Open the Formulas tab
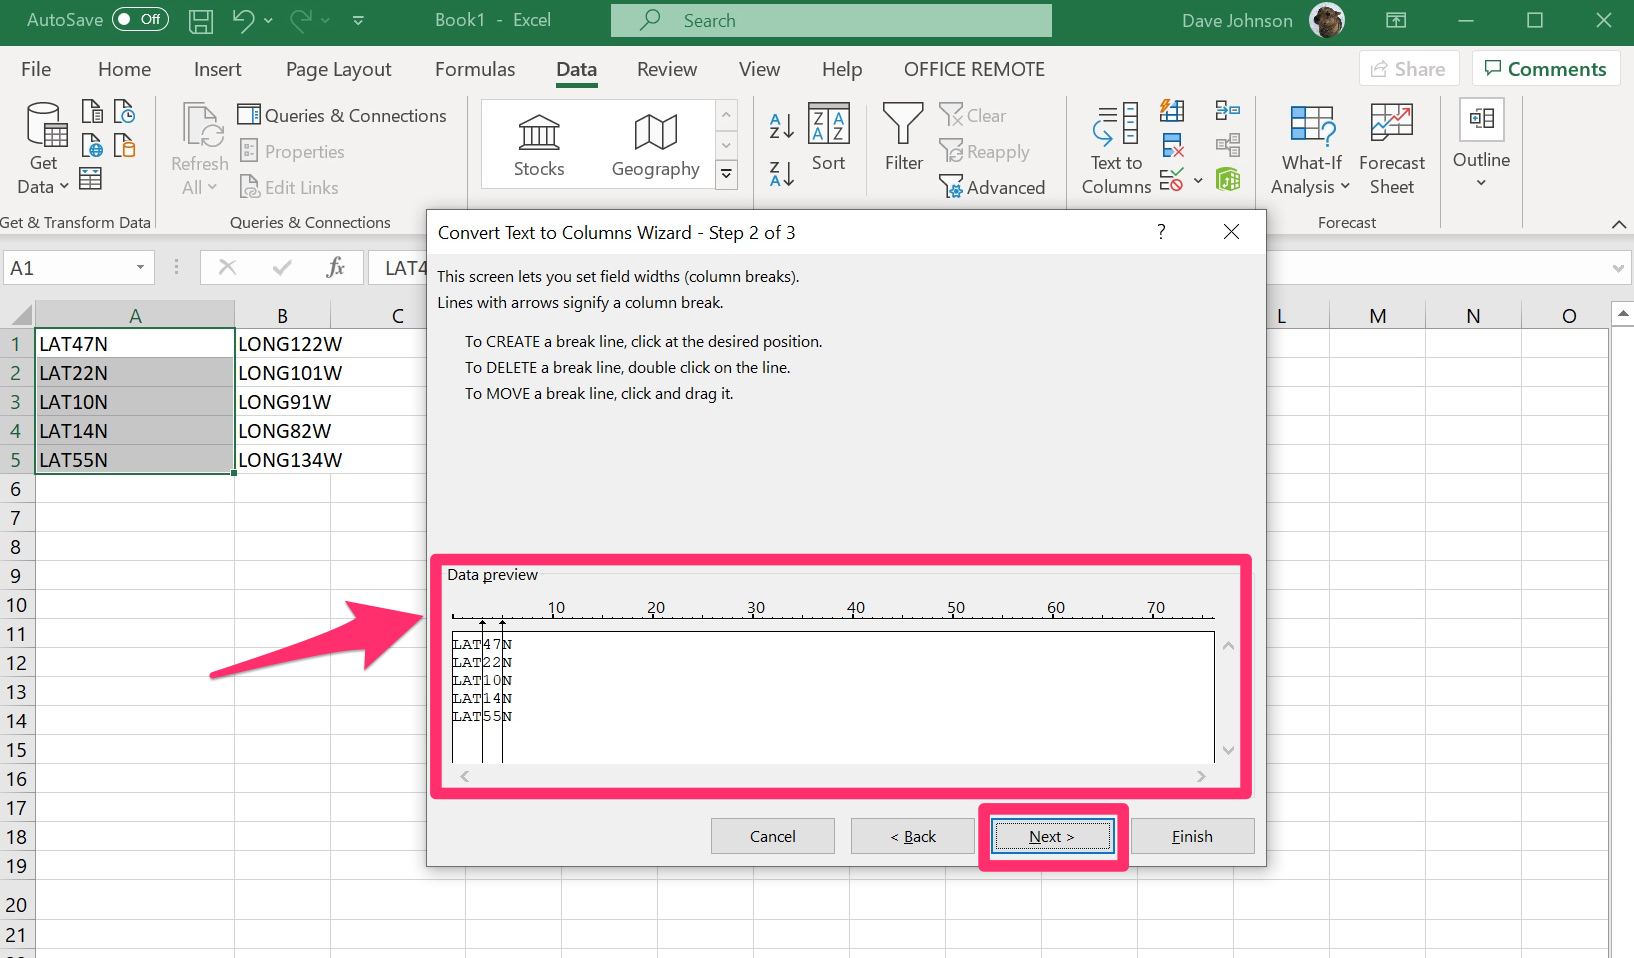This screenshot has height=958, width=1634. point(475,69)
